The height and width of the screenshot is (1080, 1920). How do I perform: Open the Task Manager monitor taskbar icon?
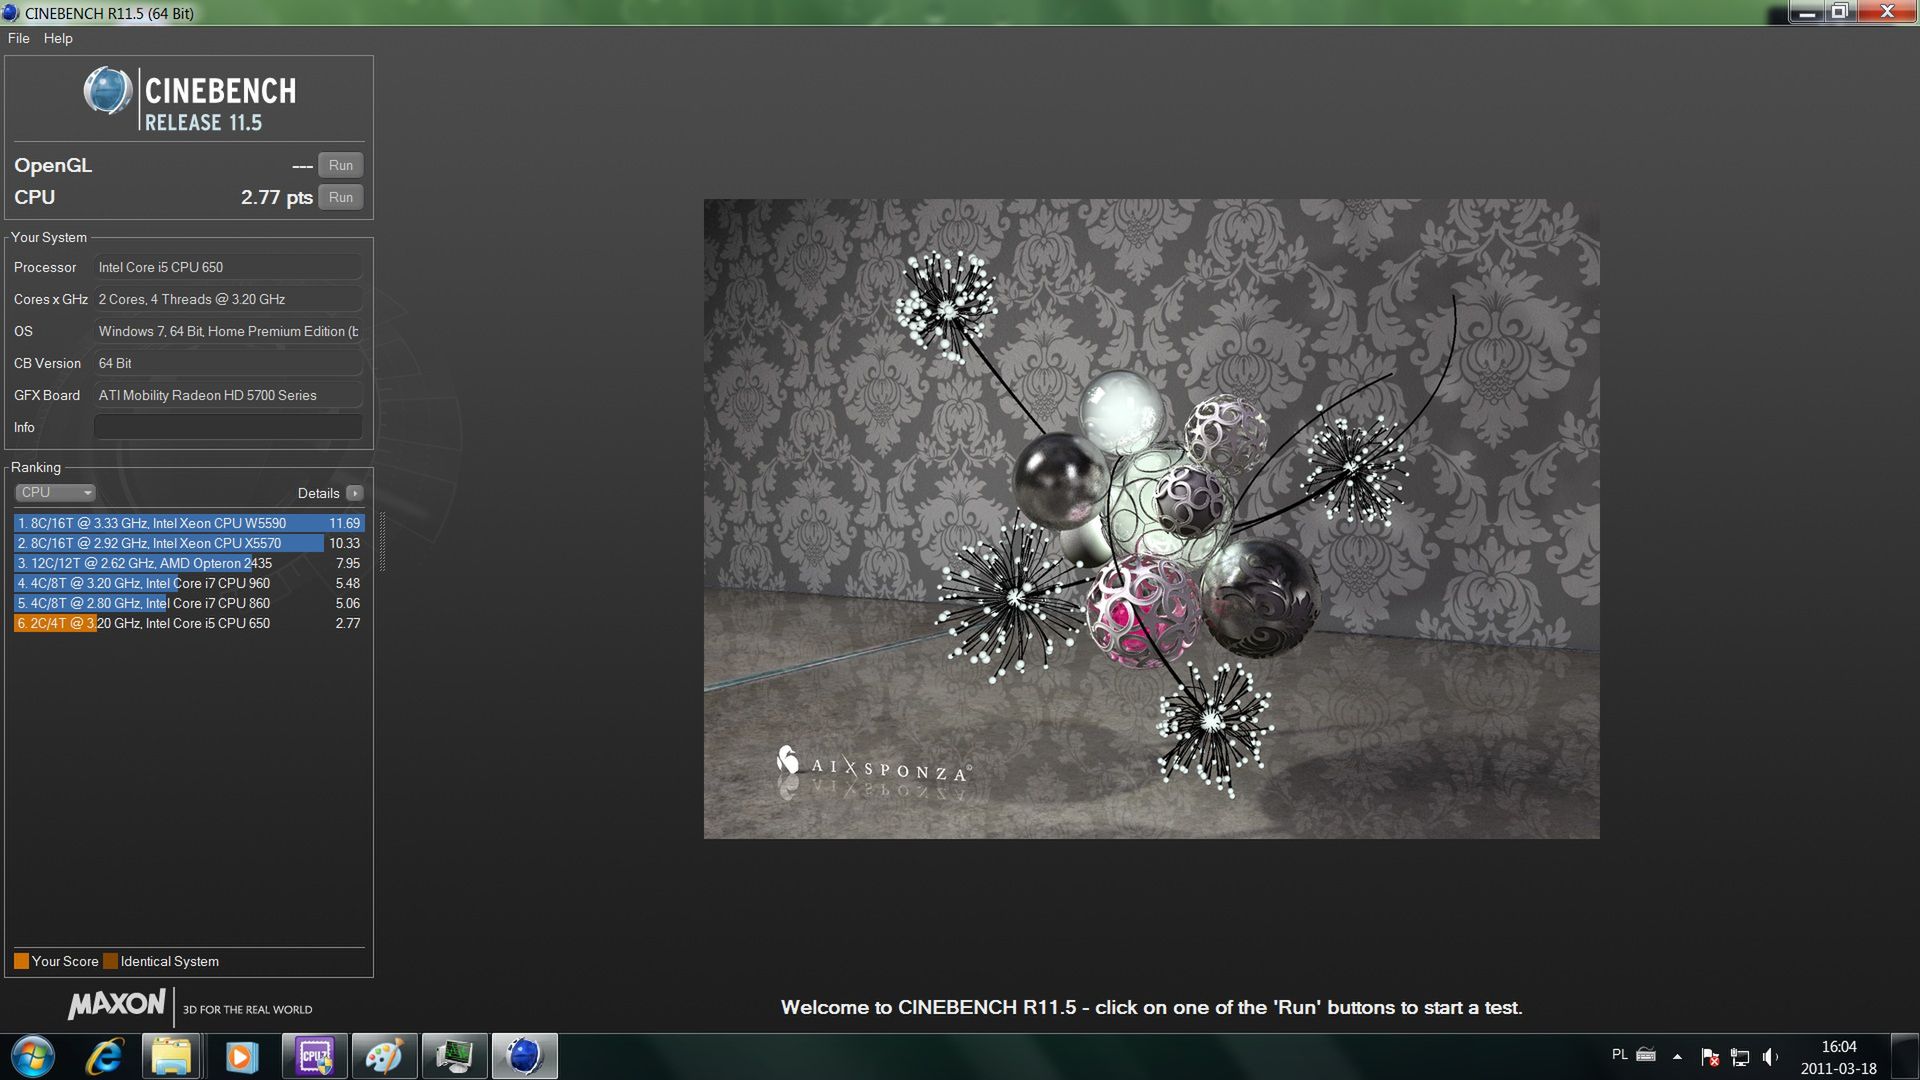point(454,1056)
